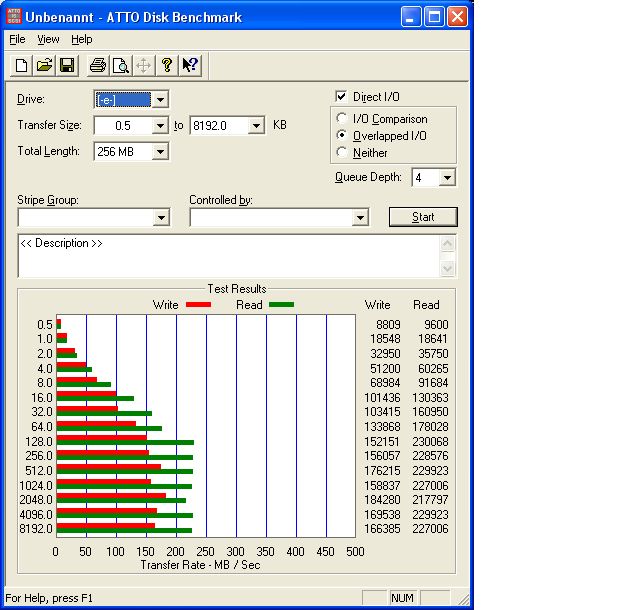Click the green Read legend swatch
640x610 pixels.
click(281, 305)
